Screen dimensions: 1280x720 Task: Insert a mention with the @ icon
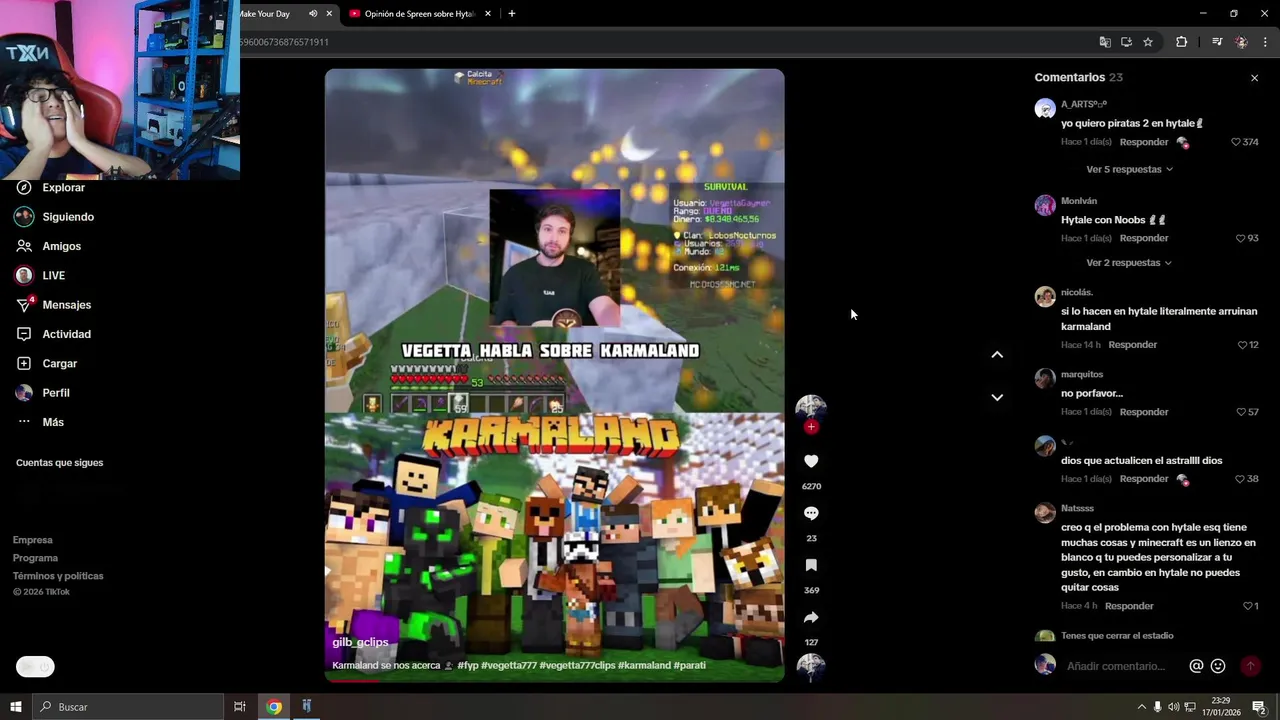coord(1196,666)
